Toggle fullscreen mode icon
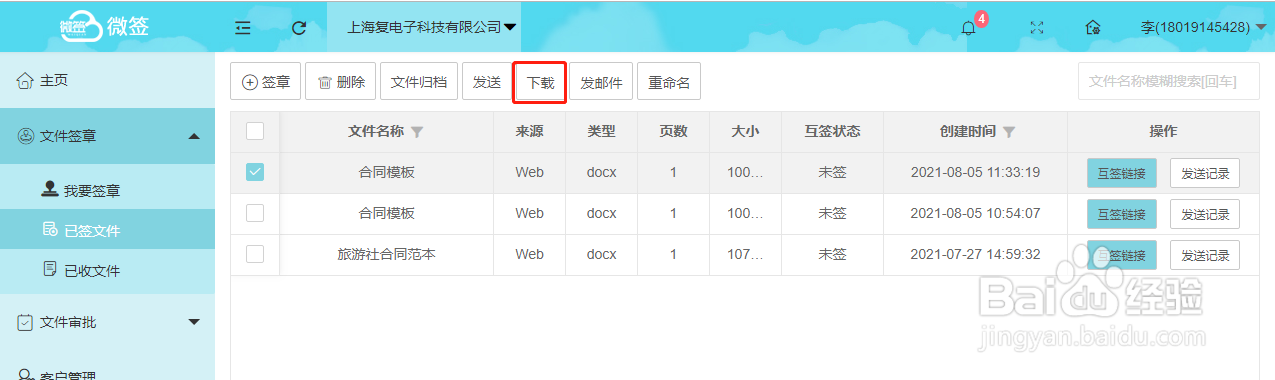Viewport: 1275px width, 380px height. [1037, 28]
